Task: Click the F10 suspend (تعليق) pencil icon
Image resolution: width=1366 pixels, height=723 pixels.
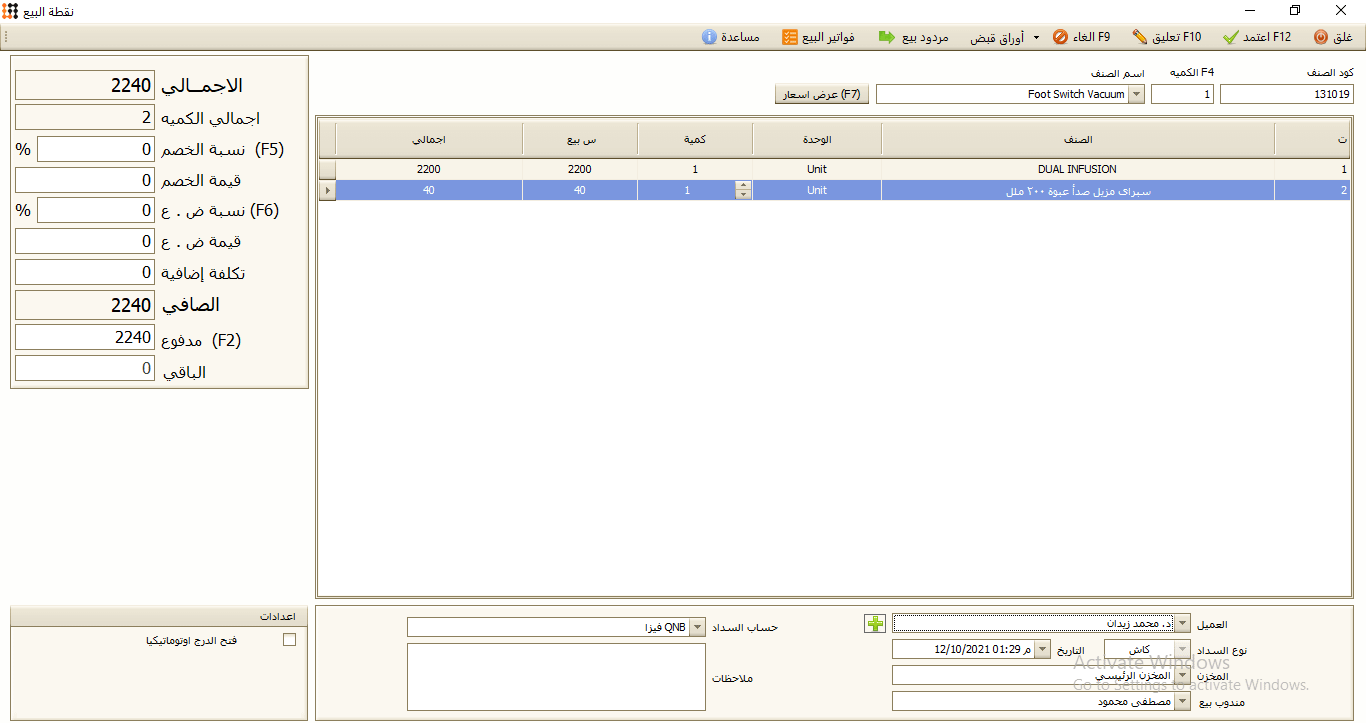Action: coord(1140,37)
